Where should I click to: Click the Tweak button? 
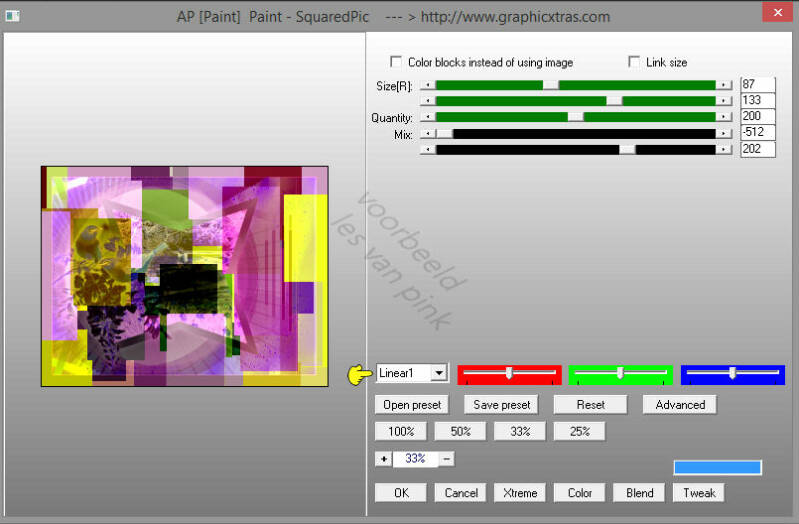coord(699,493)
